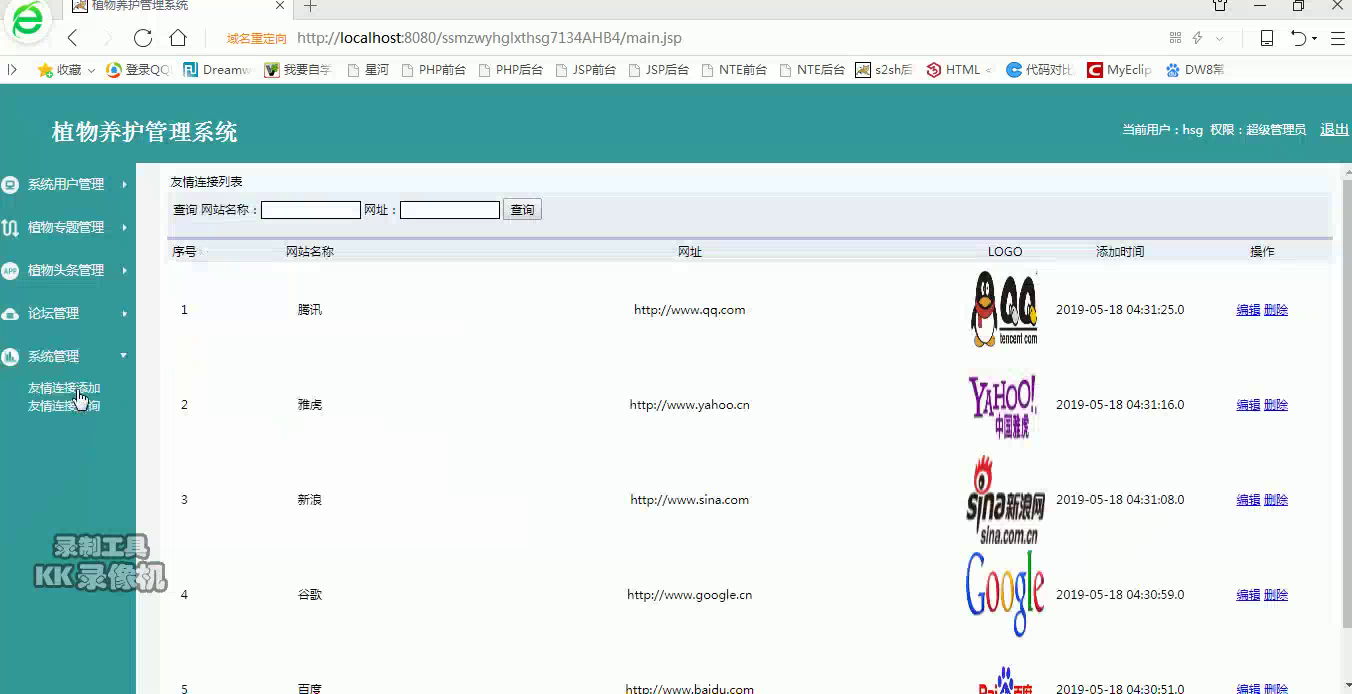Reload the page with the refresh icon

(143, 38)
